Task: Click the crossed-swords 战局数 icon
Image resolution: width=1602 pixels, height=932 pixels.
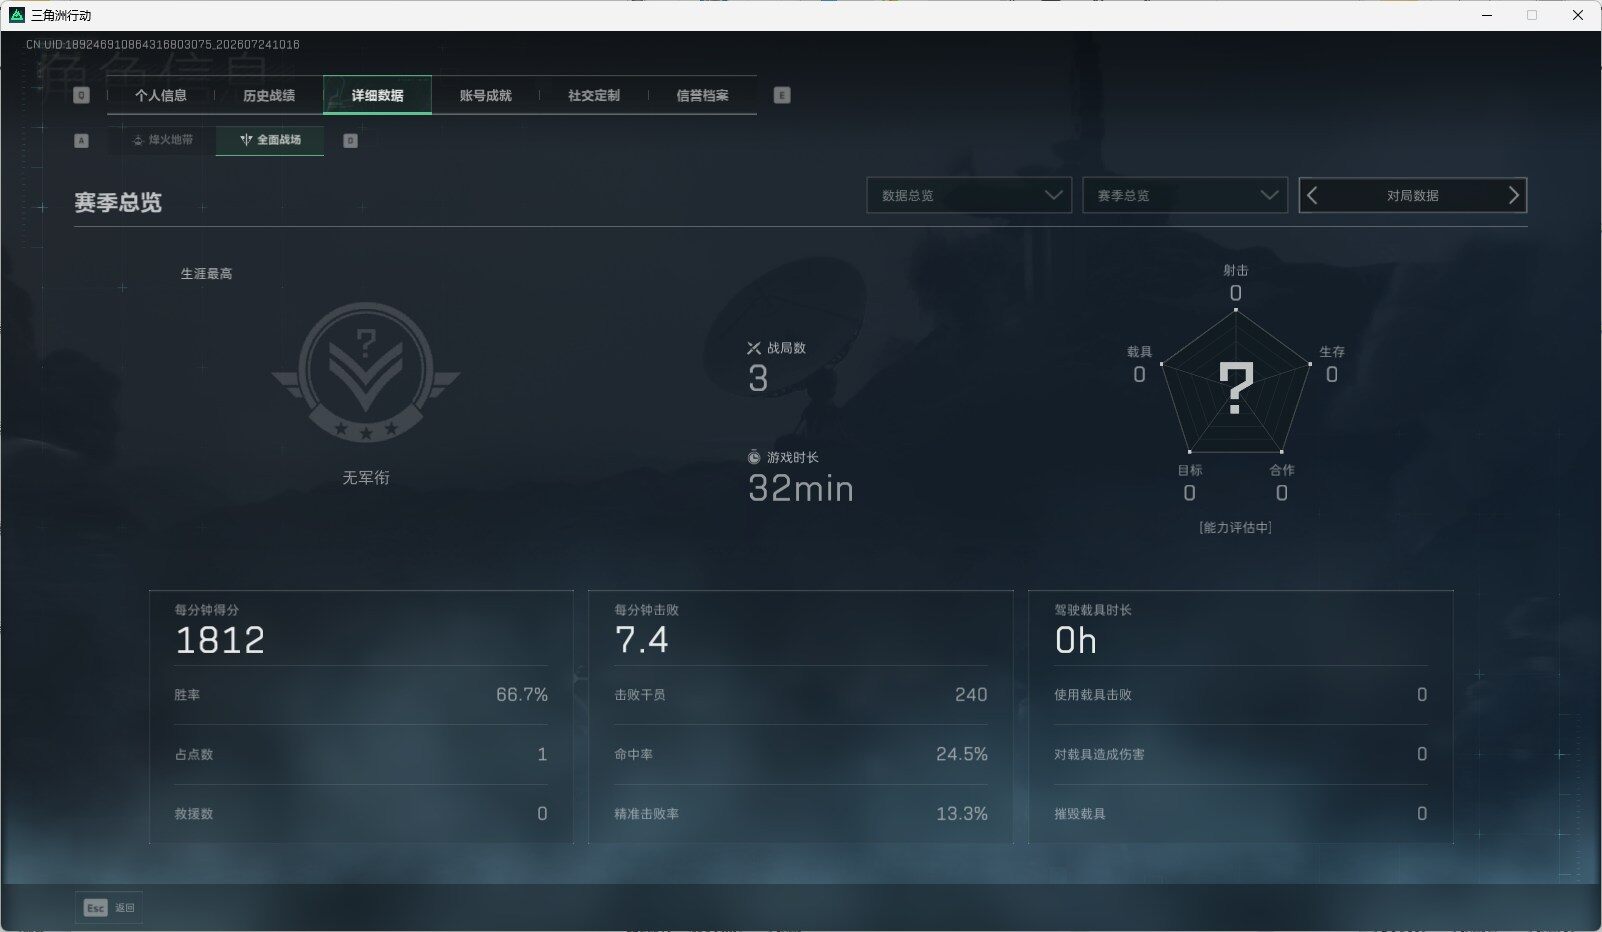Action: click(754, 348)
